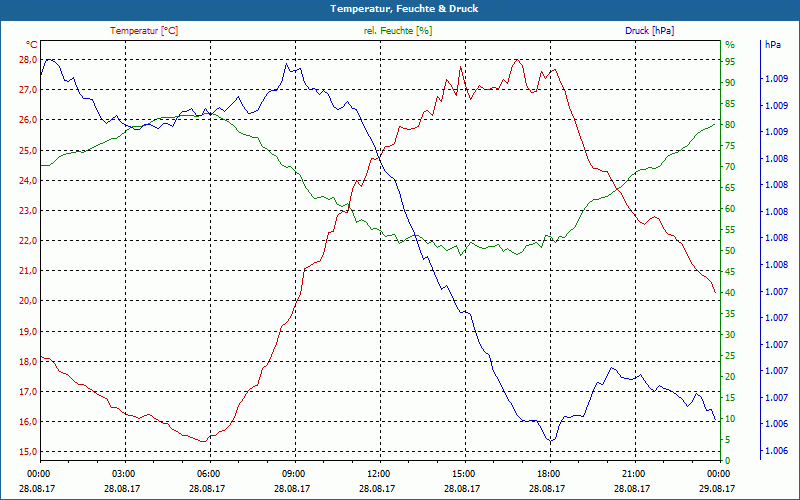Click the 'hPa' unit label on pressure axis

[772, 44]
